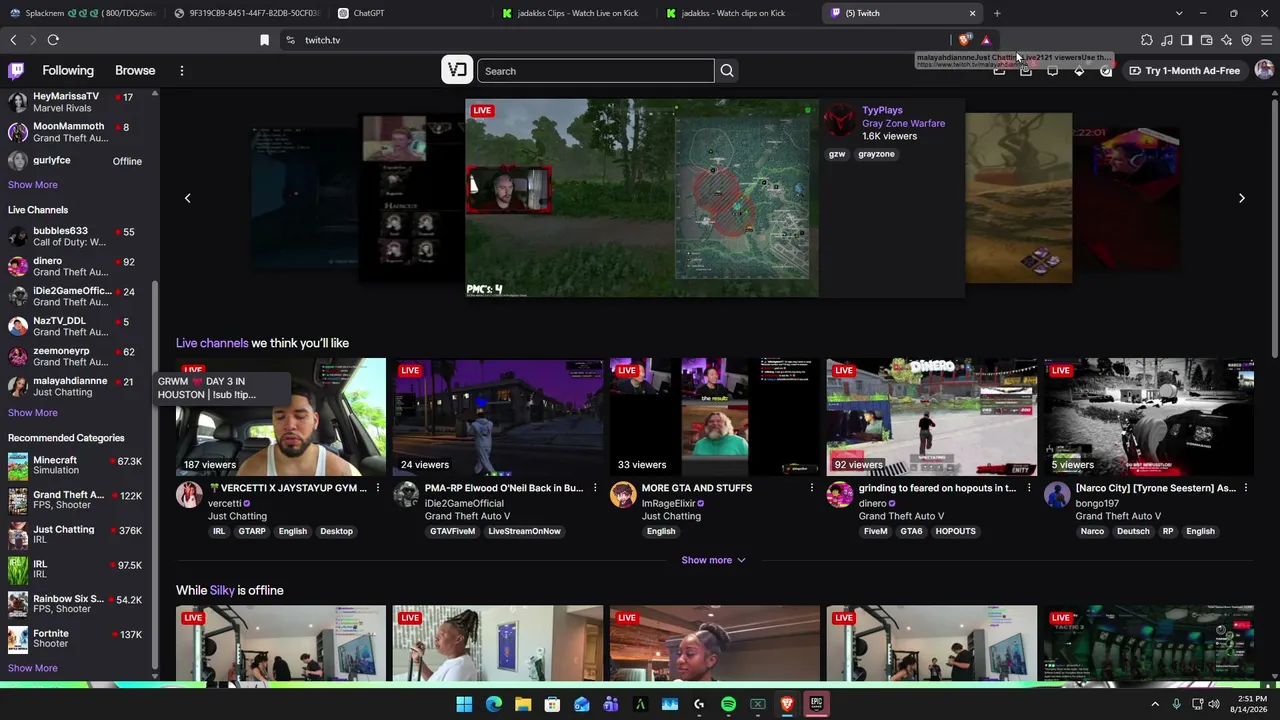This screenshot has width=1280, height=720.
Task: Open a new browser tab
Action: click(997, 13)
